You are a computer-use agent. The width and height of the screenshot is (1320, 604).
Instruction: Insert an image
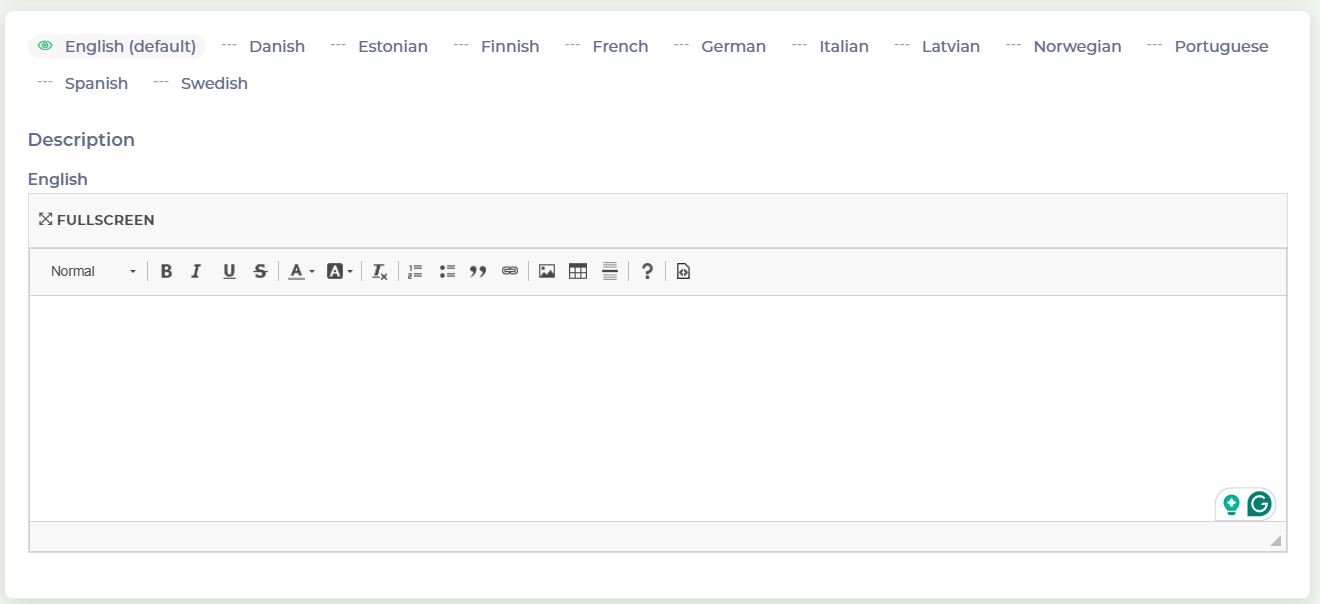tap(547, 271)
